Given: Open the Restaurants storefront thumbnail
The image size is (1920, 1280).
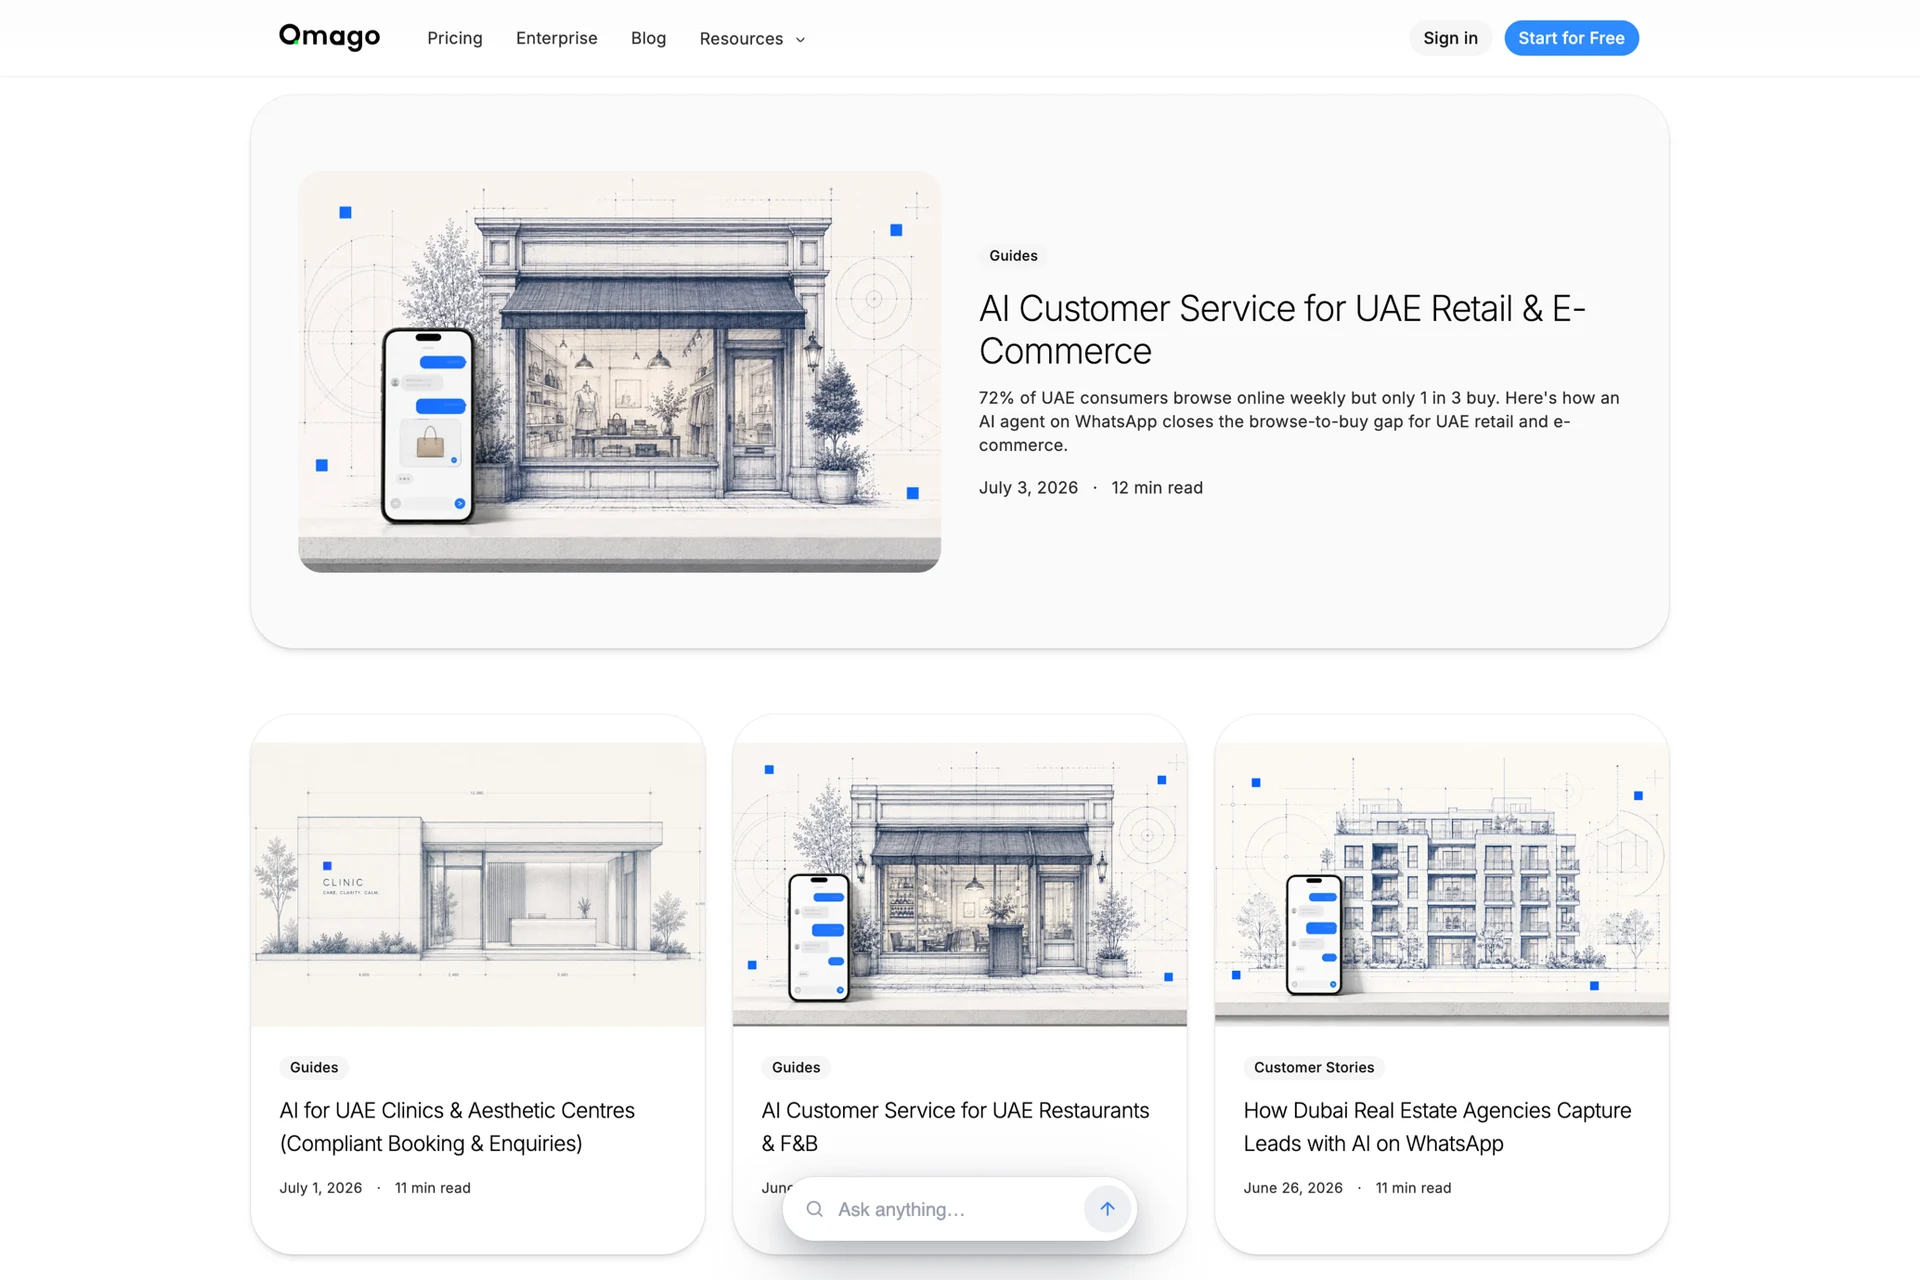Looking at the screenshot, I should 960,884.
